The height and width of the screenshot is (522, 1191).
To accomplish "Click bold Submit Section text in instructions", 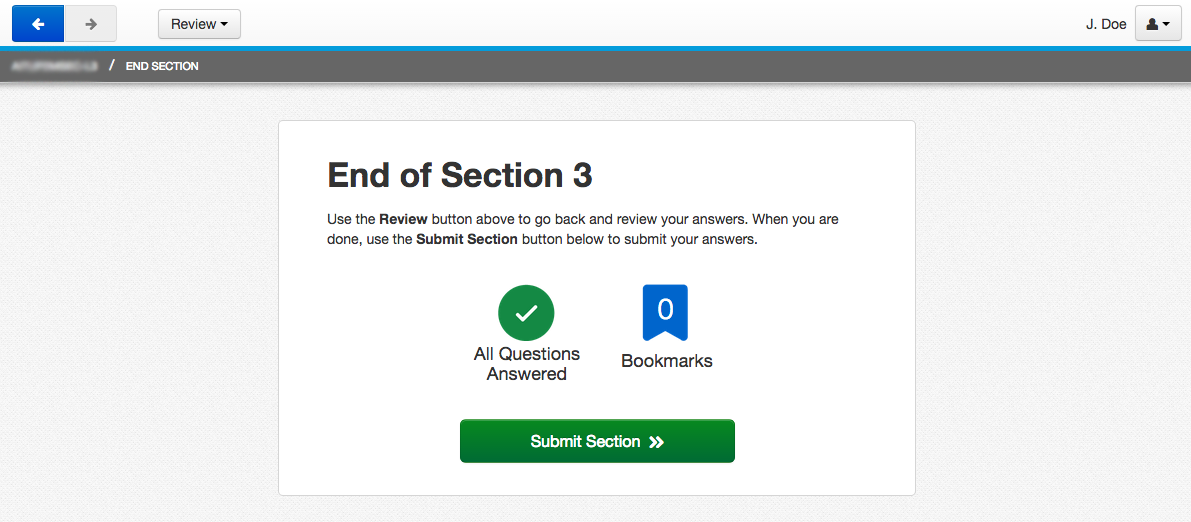I will (x=467, y=239).
